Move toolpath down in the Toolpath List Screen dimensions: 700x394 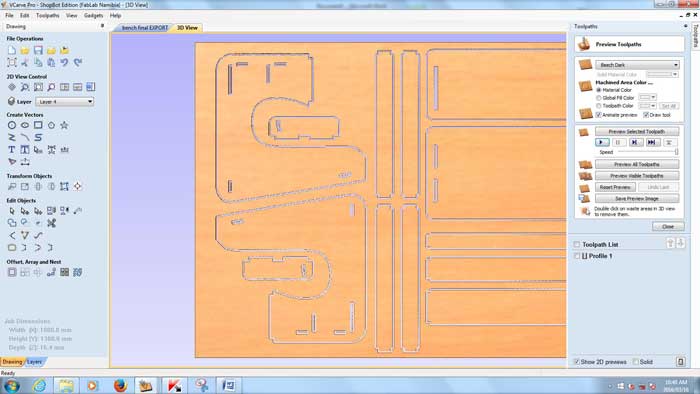680,243
